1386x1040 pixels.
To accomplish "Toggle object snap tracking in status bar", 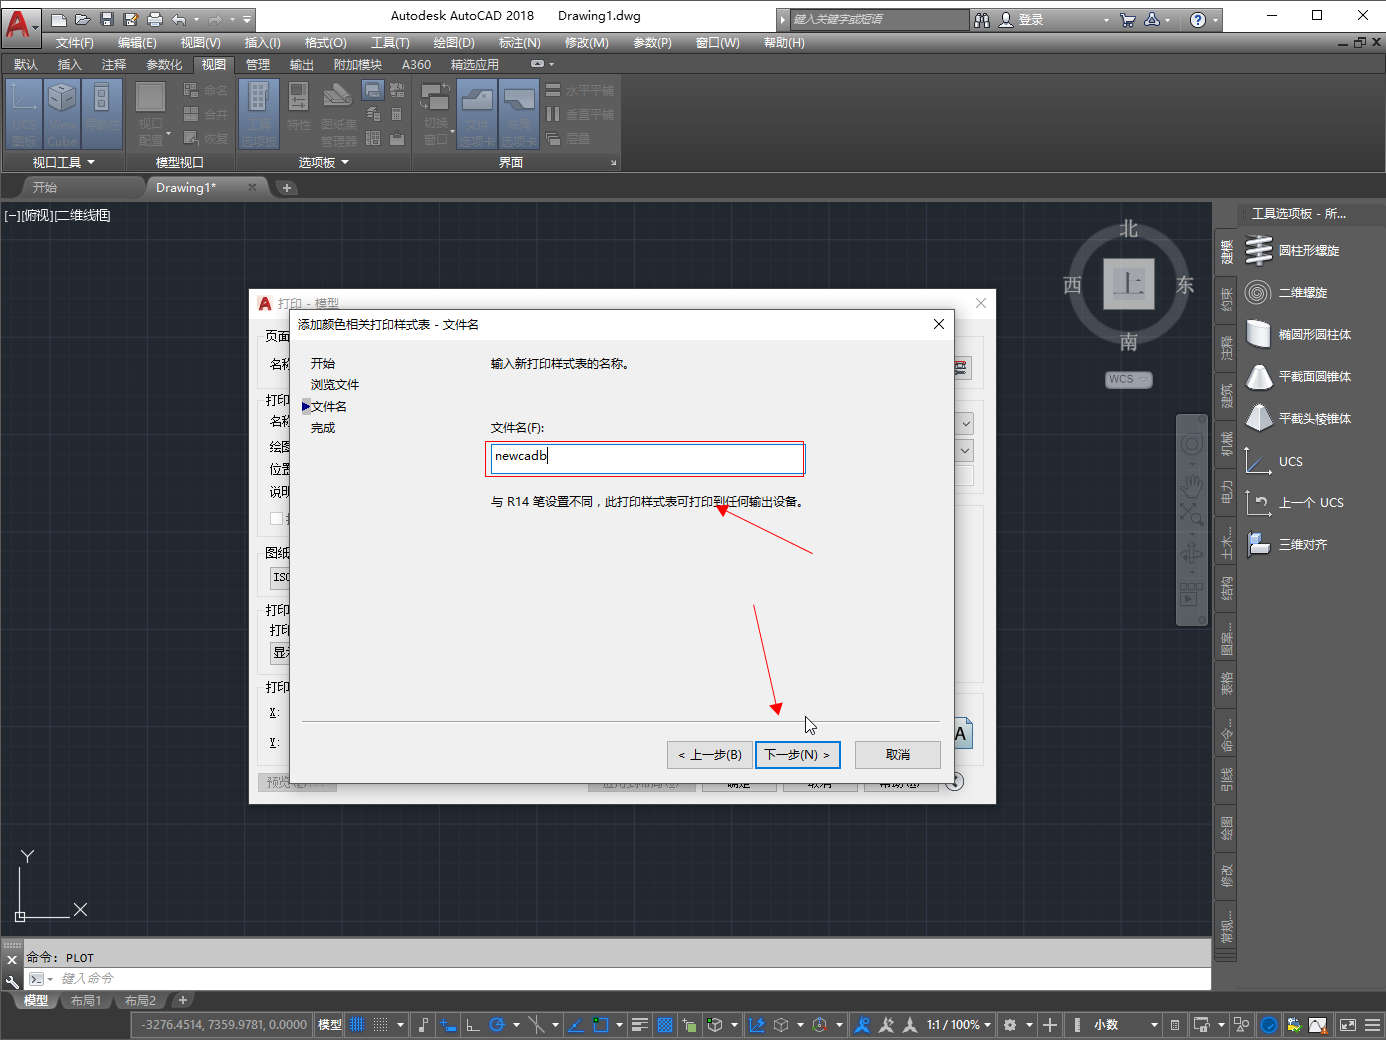I will click(576, 1025).
